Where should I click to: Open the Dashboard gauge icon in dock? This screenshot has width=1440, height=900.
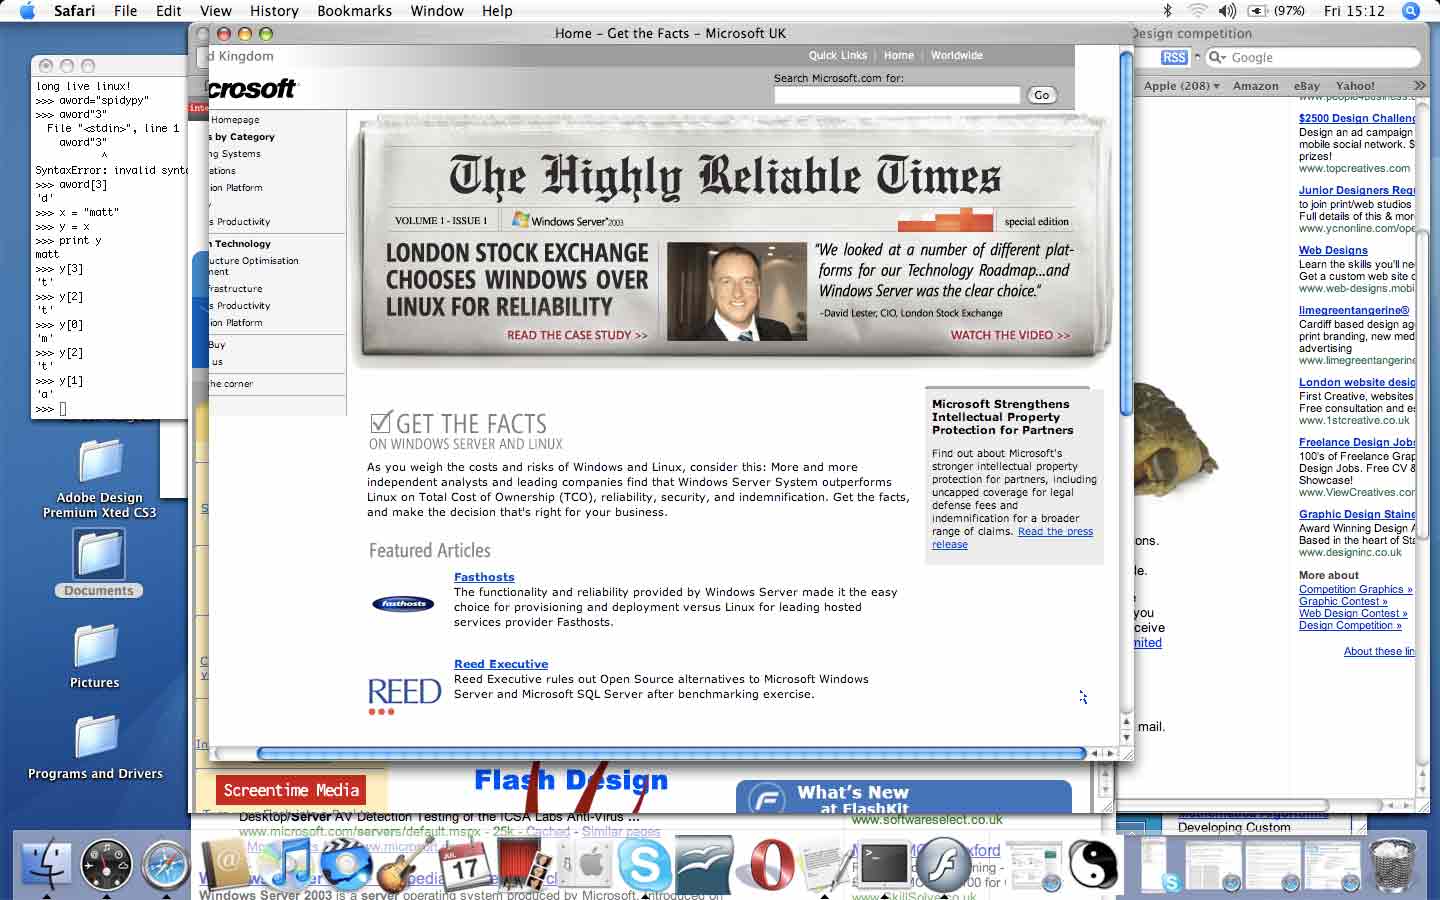tap(106, 865)
